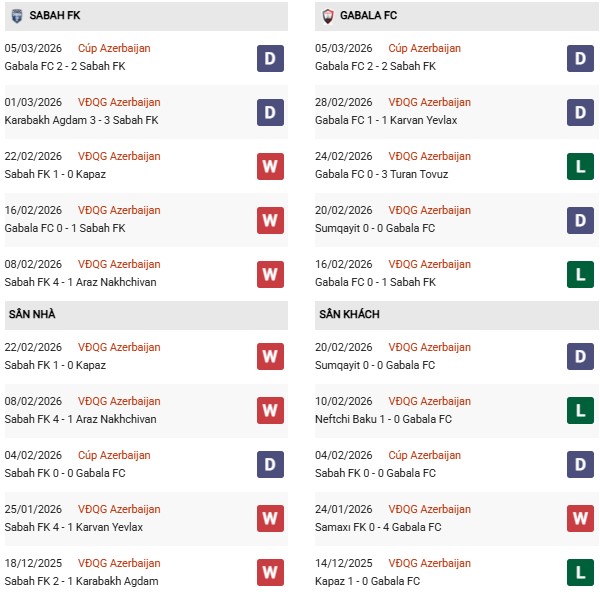This screenshot has width=600, height=595.
Task: Open the VĐQG Azerbaijan link dated 24/01/2026
Action: click(x=430, y=509)
